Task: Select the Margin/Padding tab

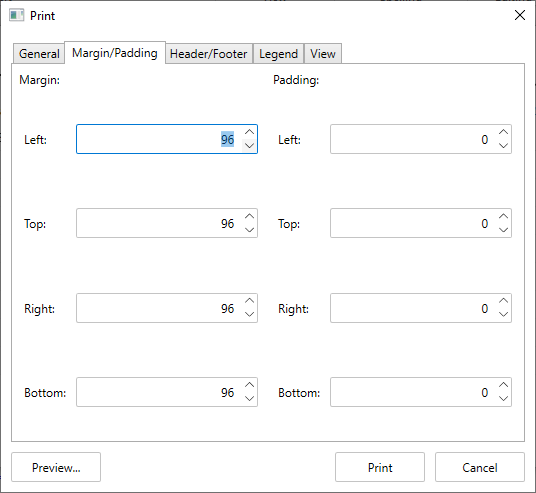Action: [115, 53]
